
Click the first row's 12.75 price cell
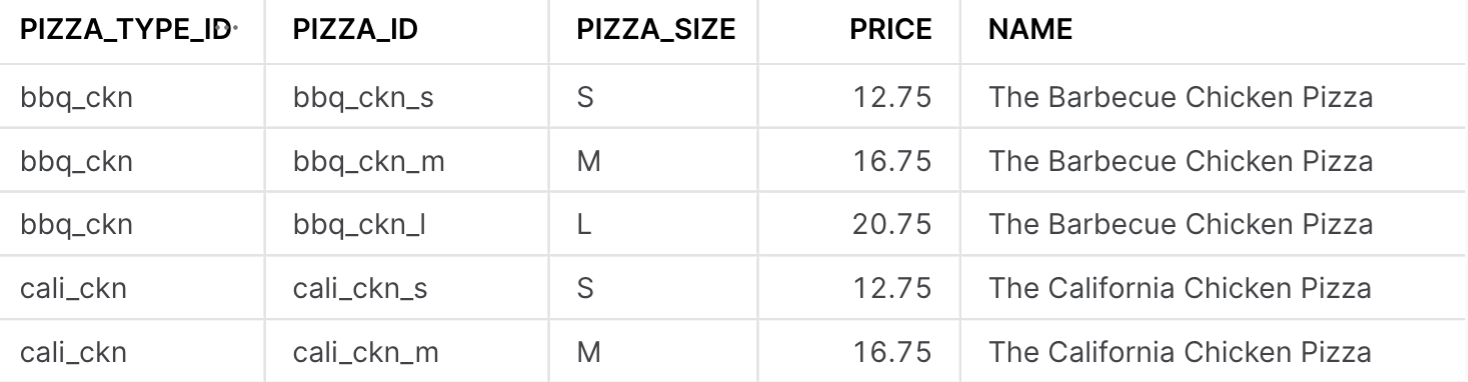pyautogui.click(x=864, y=98)
